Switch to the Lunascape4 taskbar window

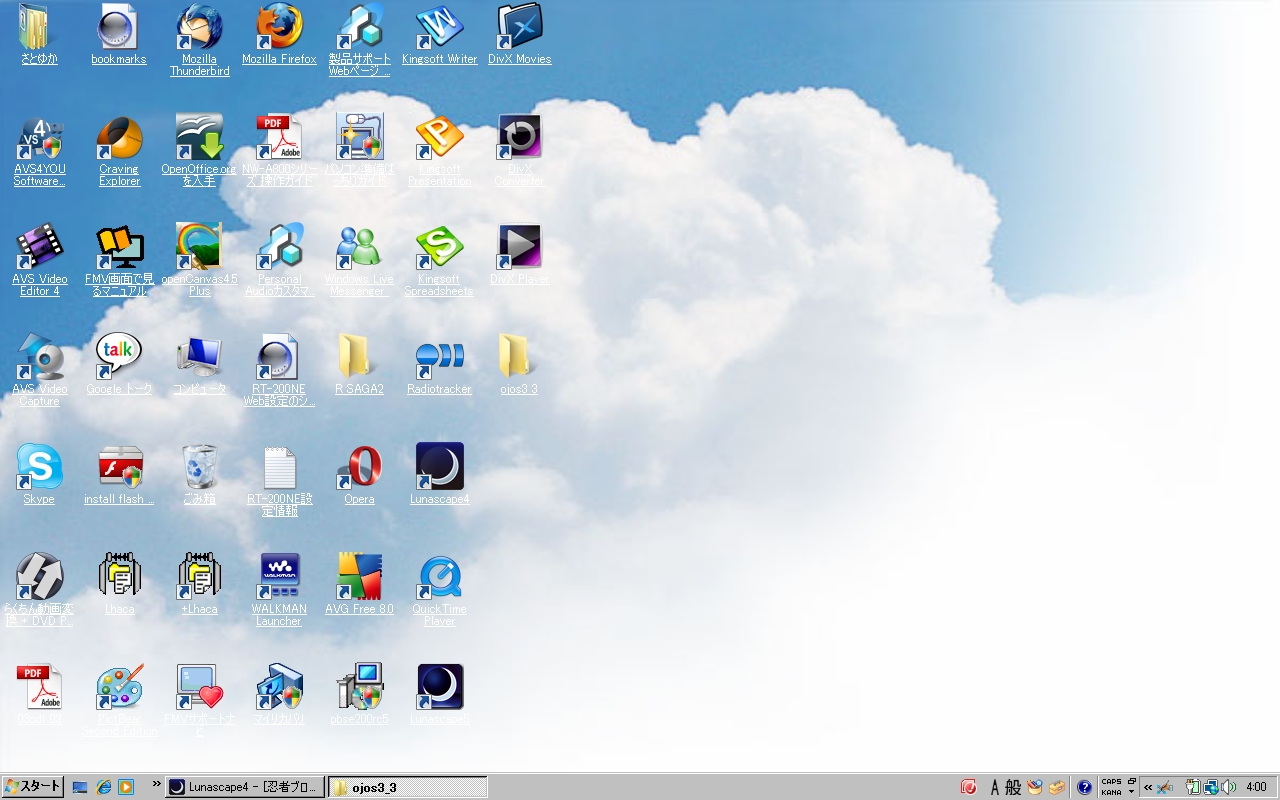click(246, 787)
